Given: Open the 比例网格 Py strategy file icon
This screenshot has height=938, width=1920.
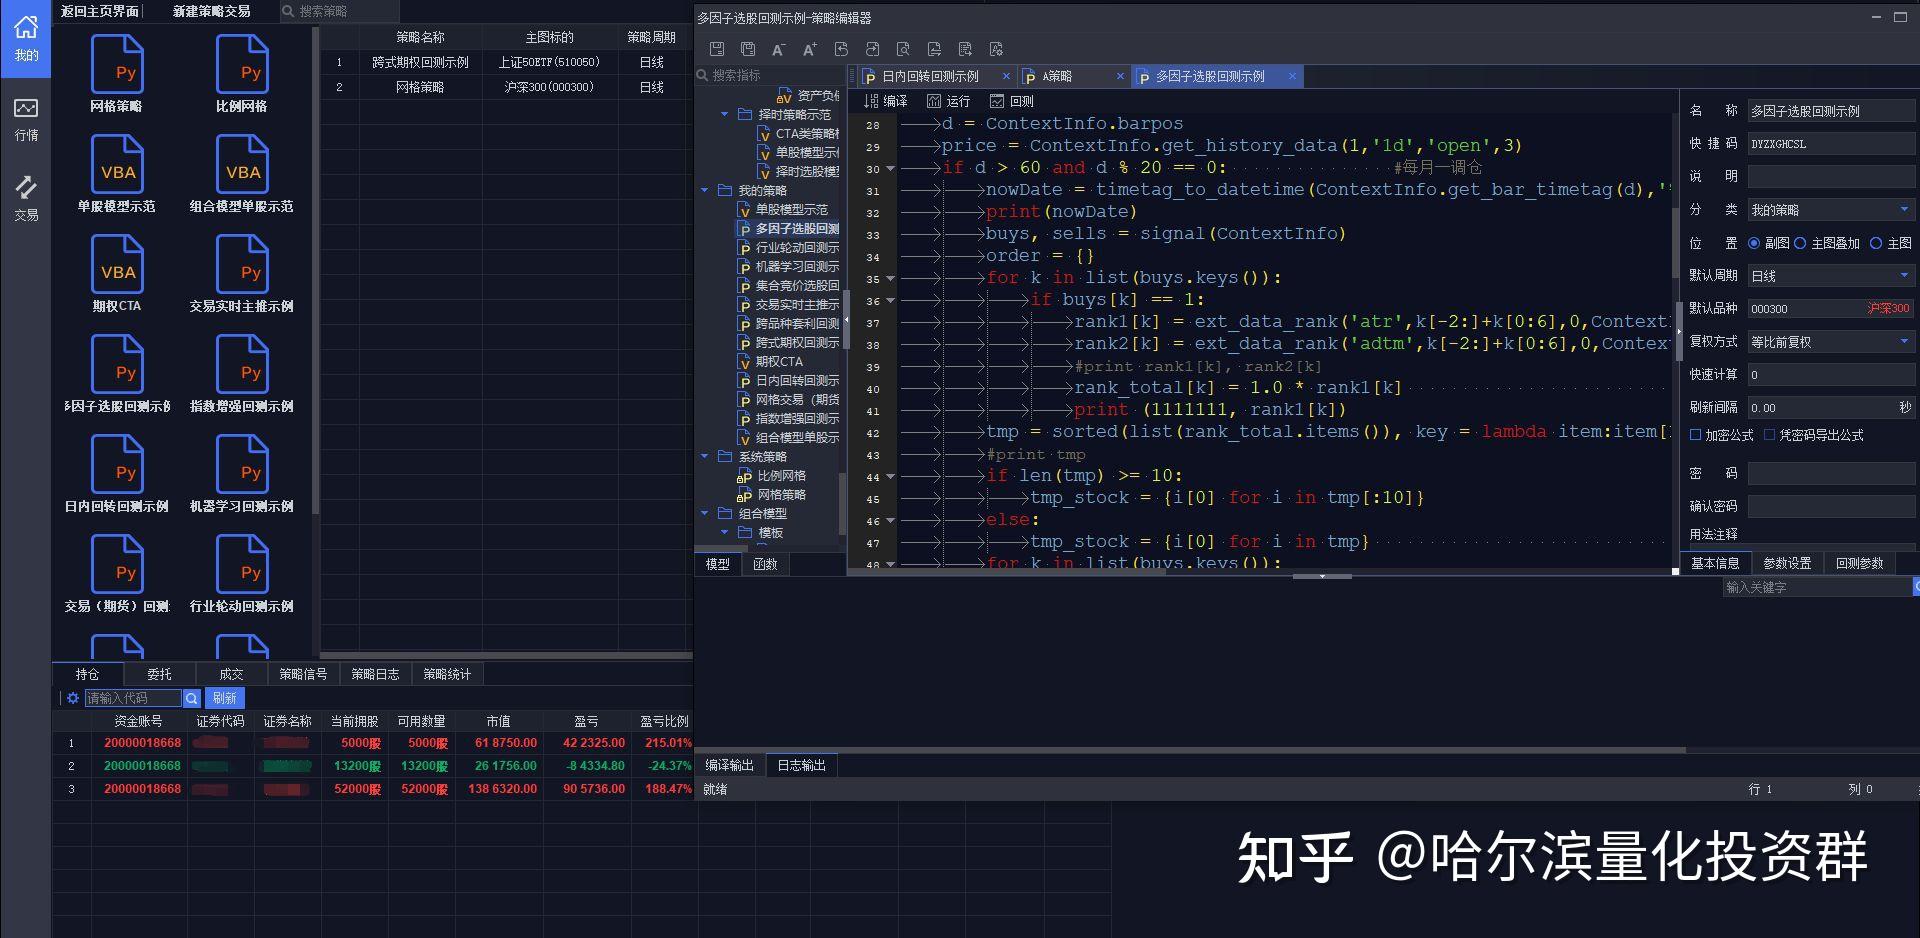Looking at the screenshot, I should click(242, 64).
